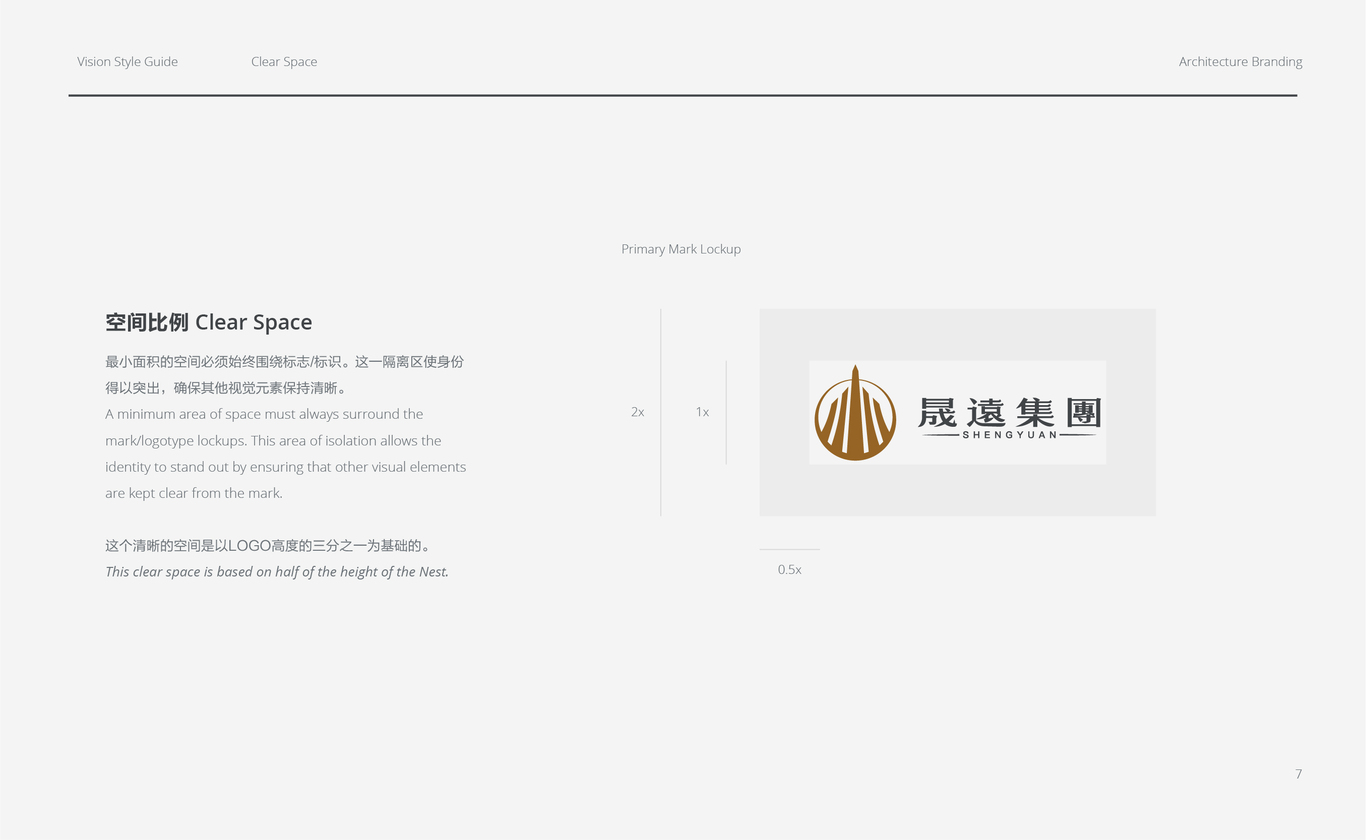This screenshot has height=840, width=1366.
Task: Click the line starting 'mark/logotype lockups'
Action: [273, 441]
